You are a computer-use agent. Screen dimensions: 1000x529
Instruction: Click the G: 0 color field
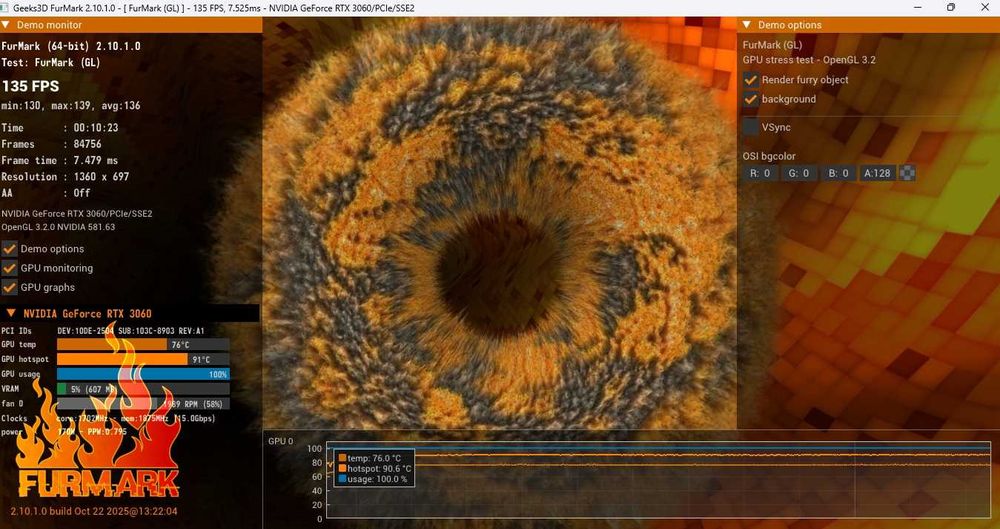point(799,173)
